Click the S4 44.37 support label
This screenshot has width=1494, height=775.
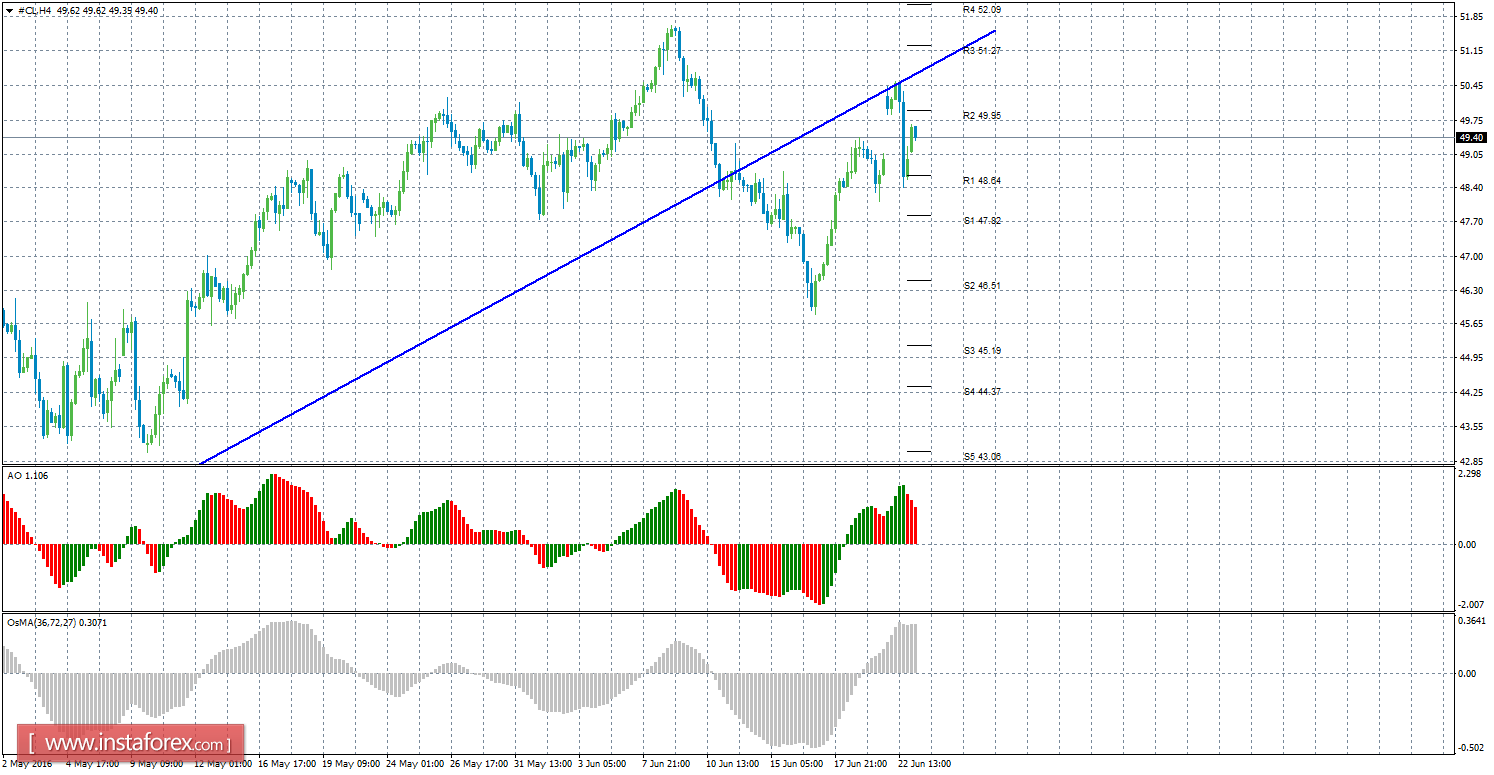pos(982,391)
